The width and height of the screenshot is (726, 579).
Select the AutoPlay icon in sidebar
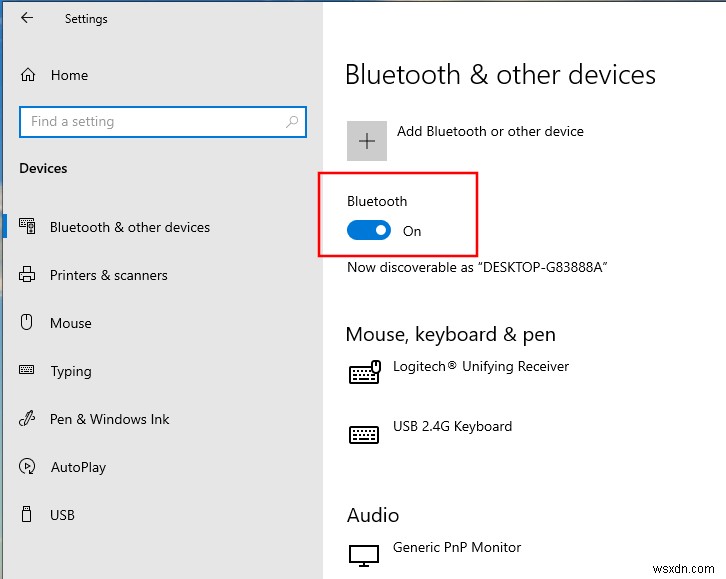tap(27, 466)
